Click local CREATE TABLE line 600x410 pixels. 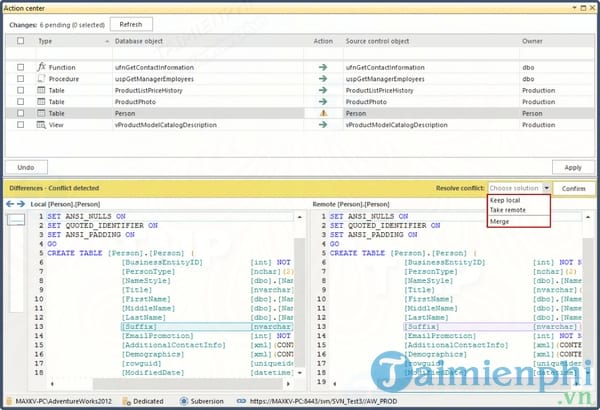[121, 253]
